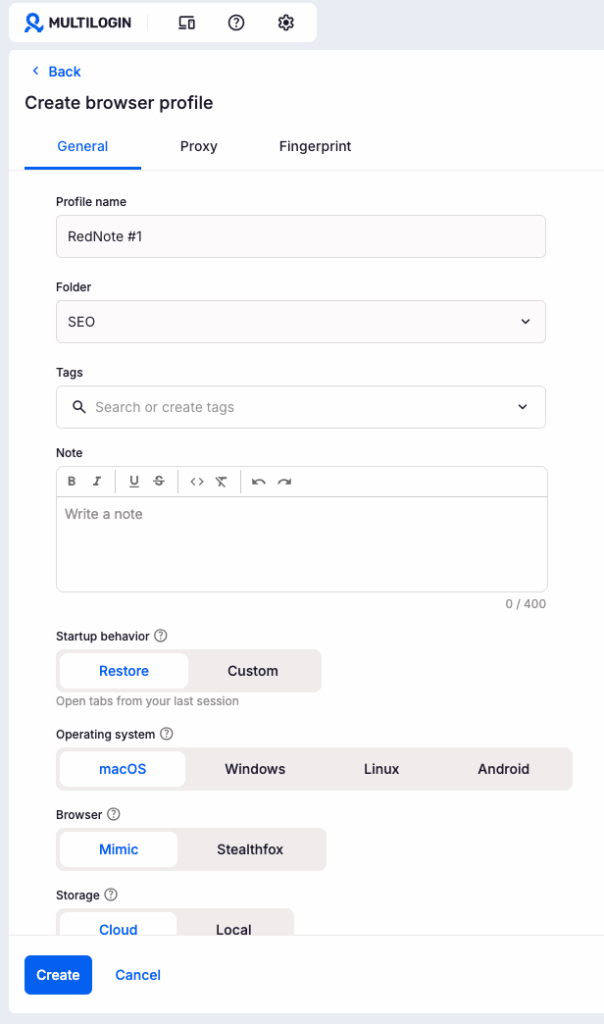Click the clear formatting icon in the note toolbar

click(220, 481)
